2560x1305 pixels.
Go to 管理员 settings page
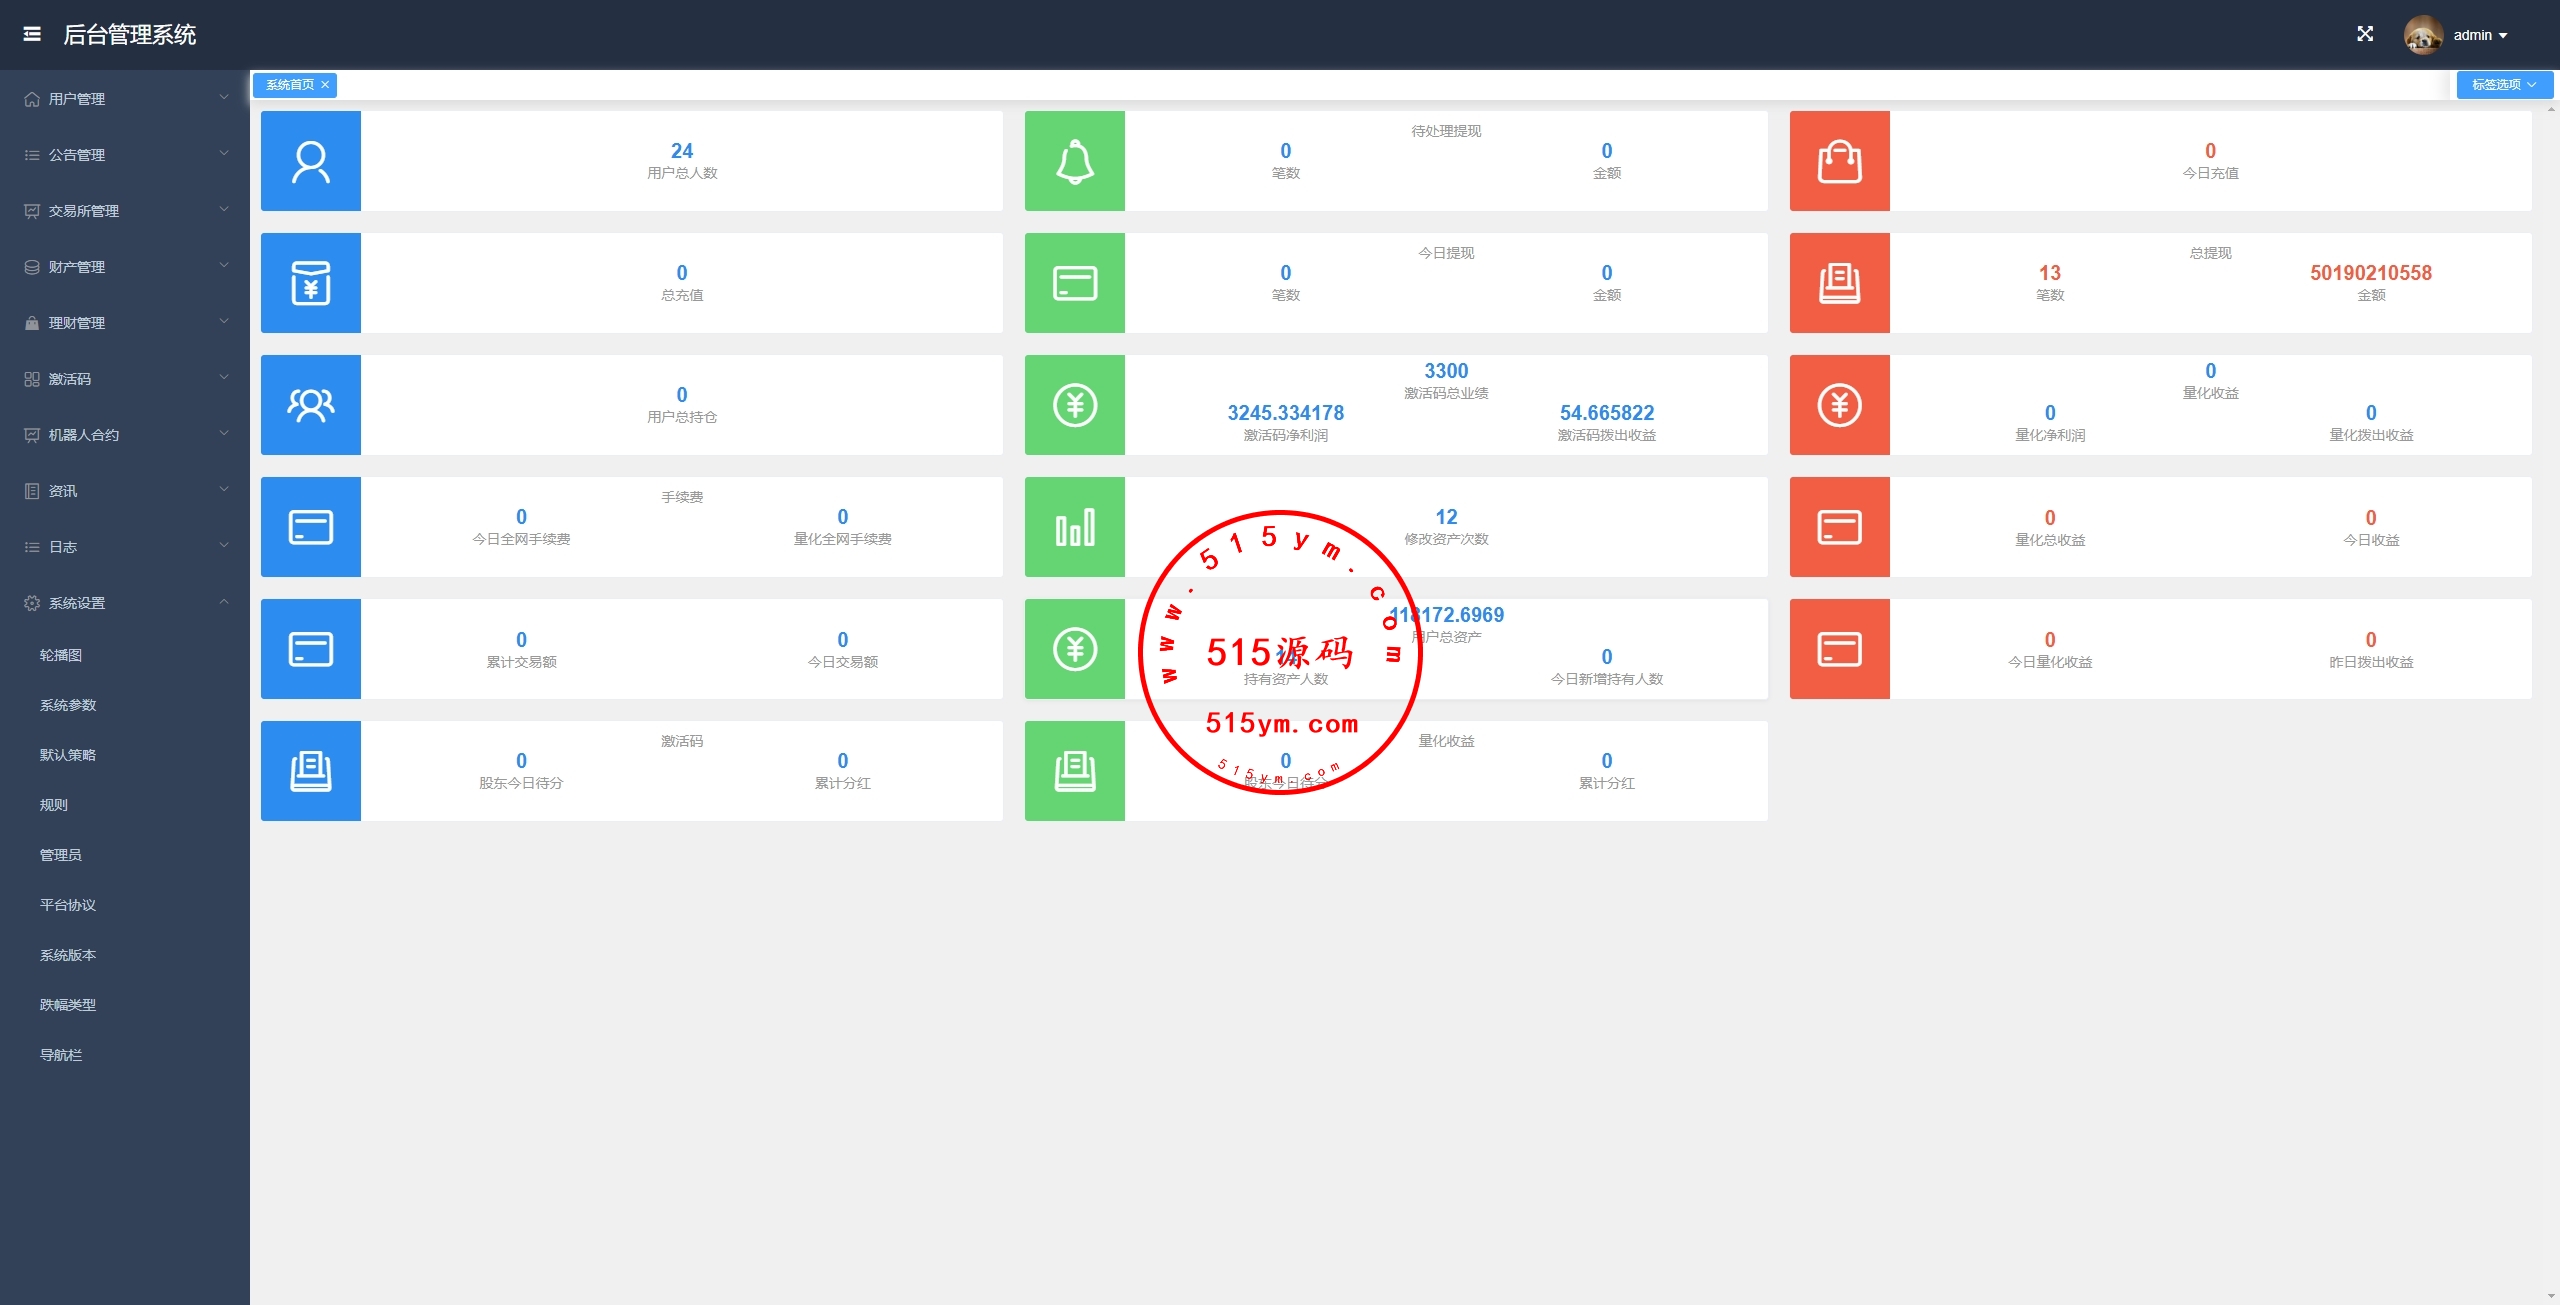click(x=61, y=855)
